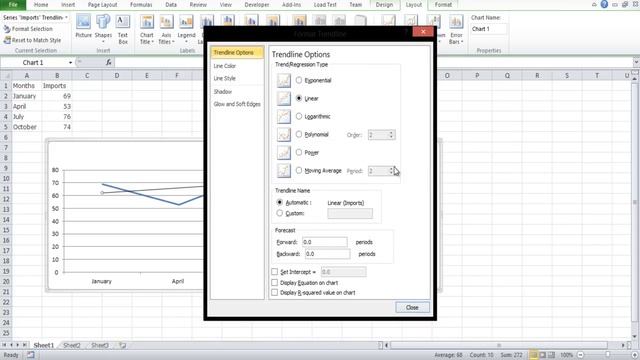The width and height of the screenshot is (640, 360).
Task: Select the Polynomial radio button
Action: tap(299, 134)
